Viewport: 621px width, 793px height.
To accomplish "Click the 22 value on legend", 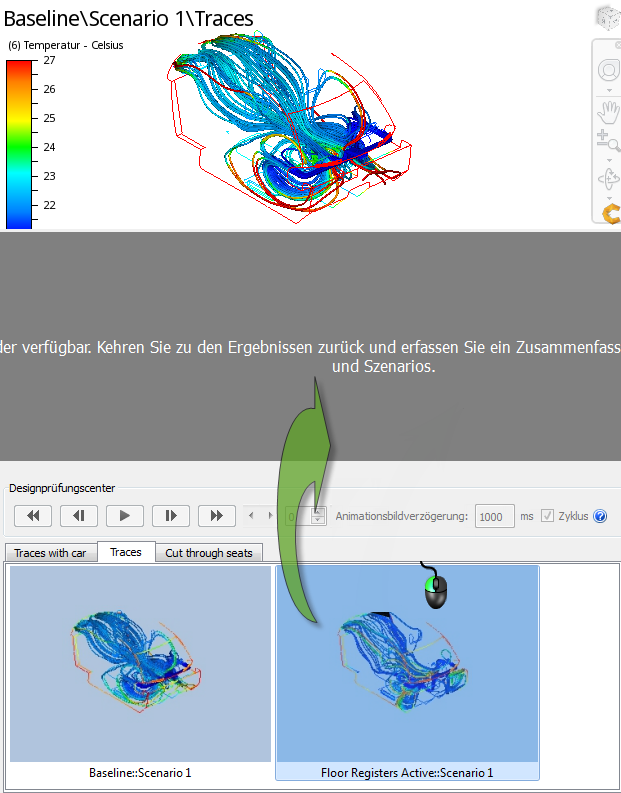I will (x=50, y=205).
